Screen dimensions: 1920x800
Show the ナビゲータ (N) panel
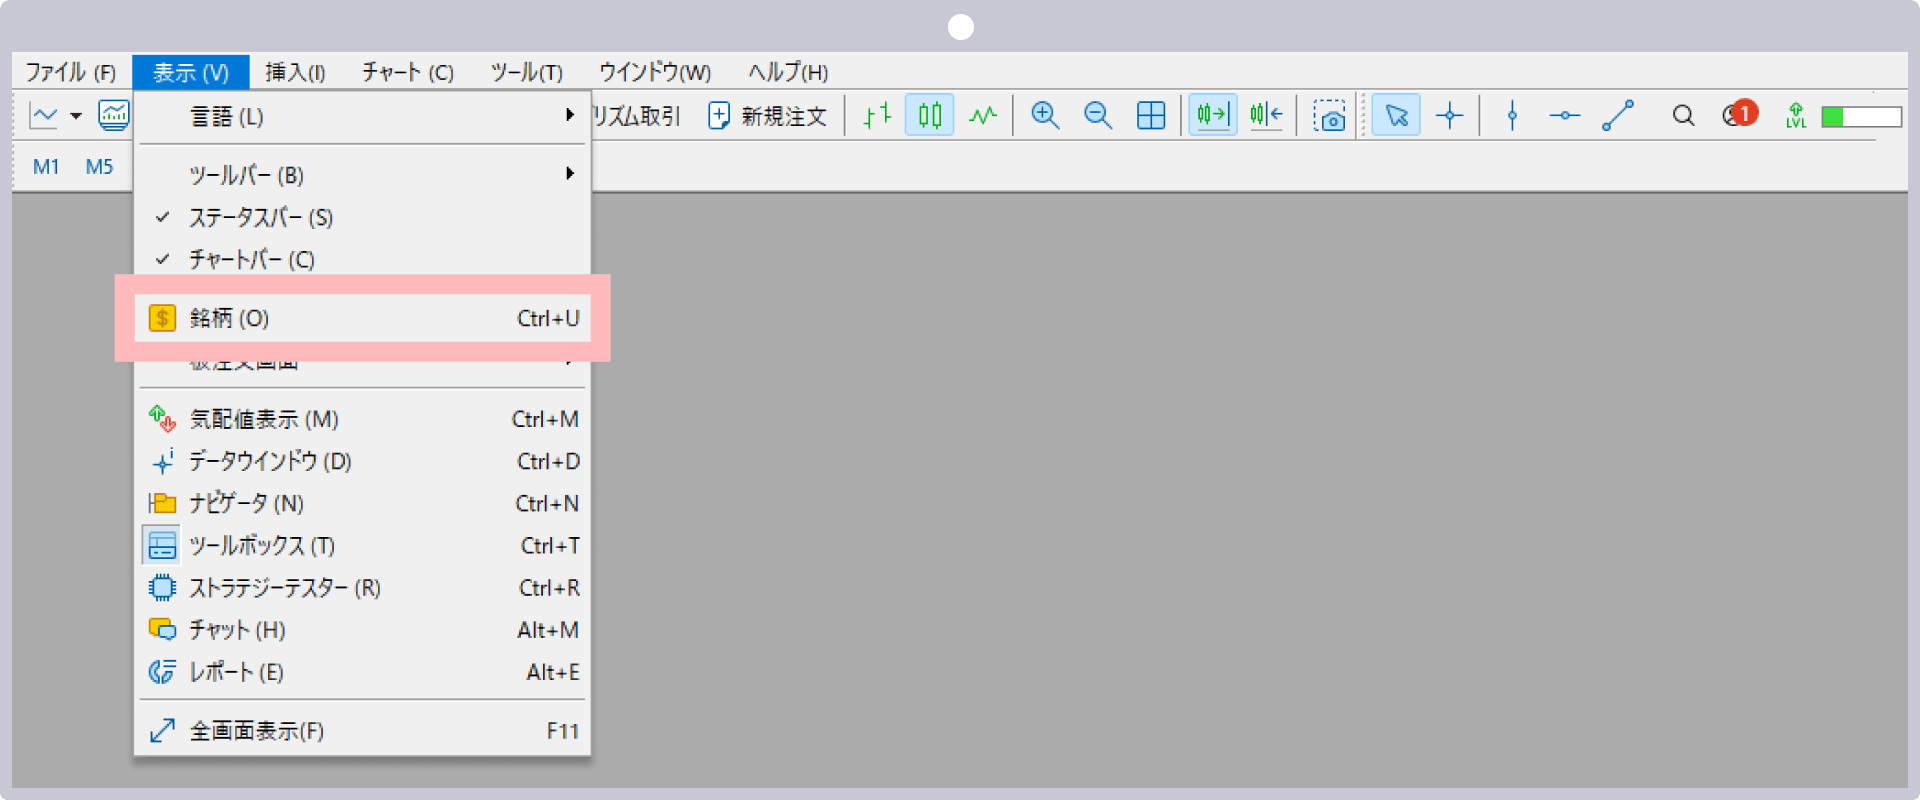tap(362, 503)
